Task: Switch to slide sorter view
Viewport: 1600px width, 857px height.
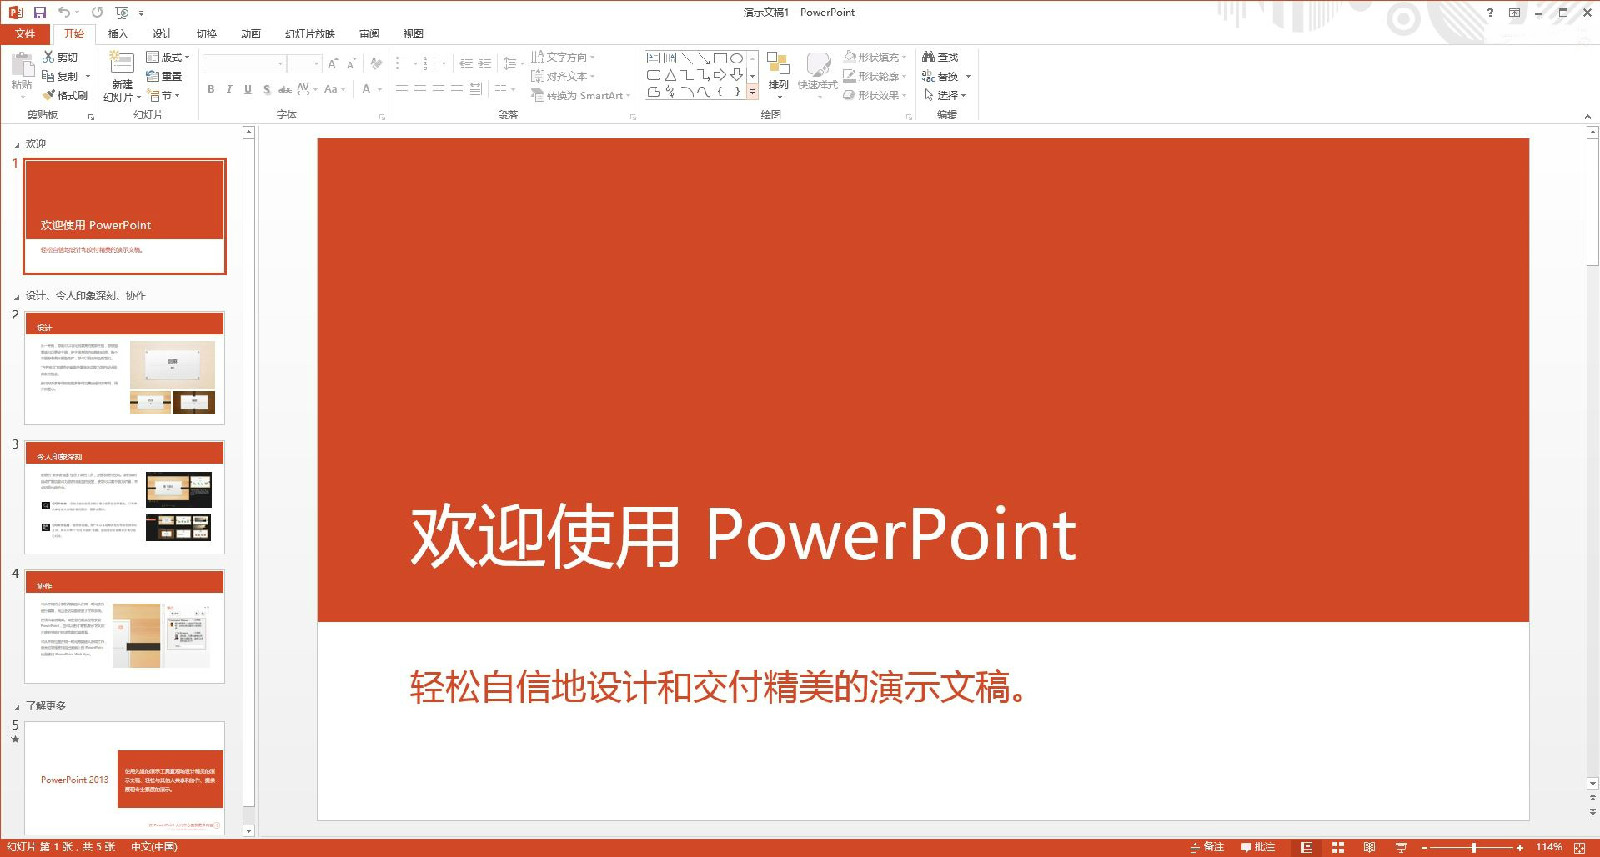Action: click(x=1338, y=847)
